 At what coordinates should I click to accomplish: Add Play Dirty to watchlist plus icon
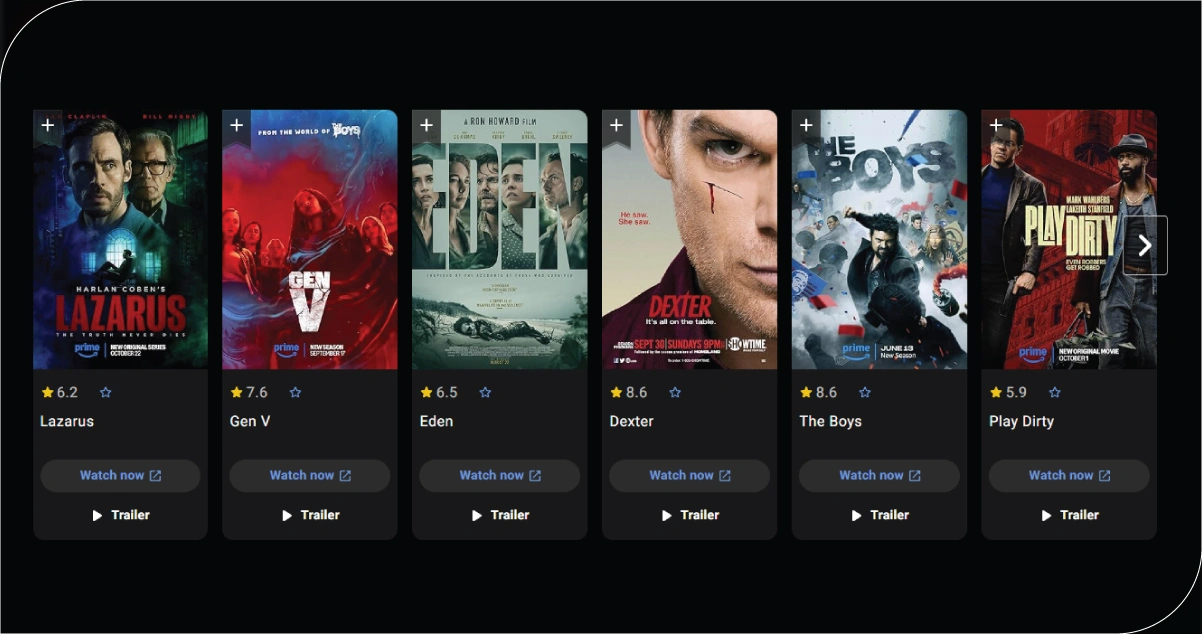pyautogui.click(x=995, y=126)
